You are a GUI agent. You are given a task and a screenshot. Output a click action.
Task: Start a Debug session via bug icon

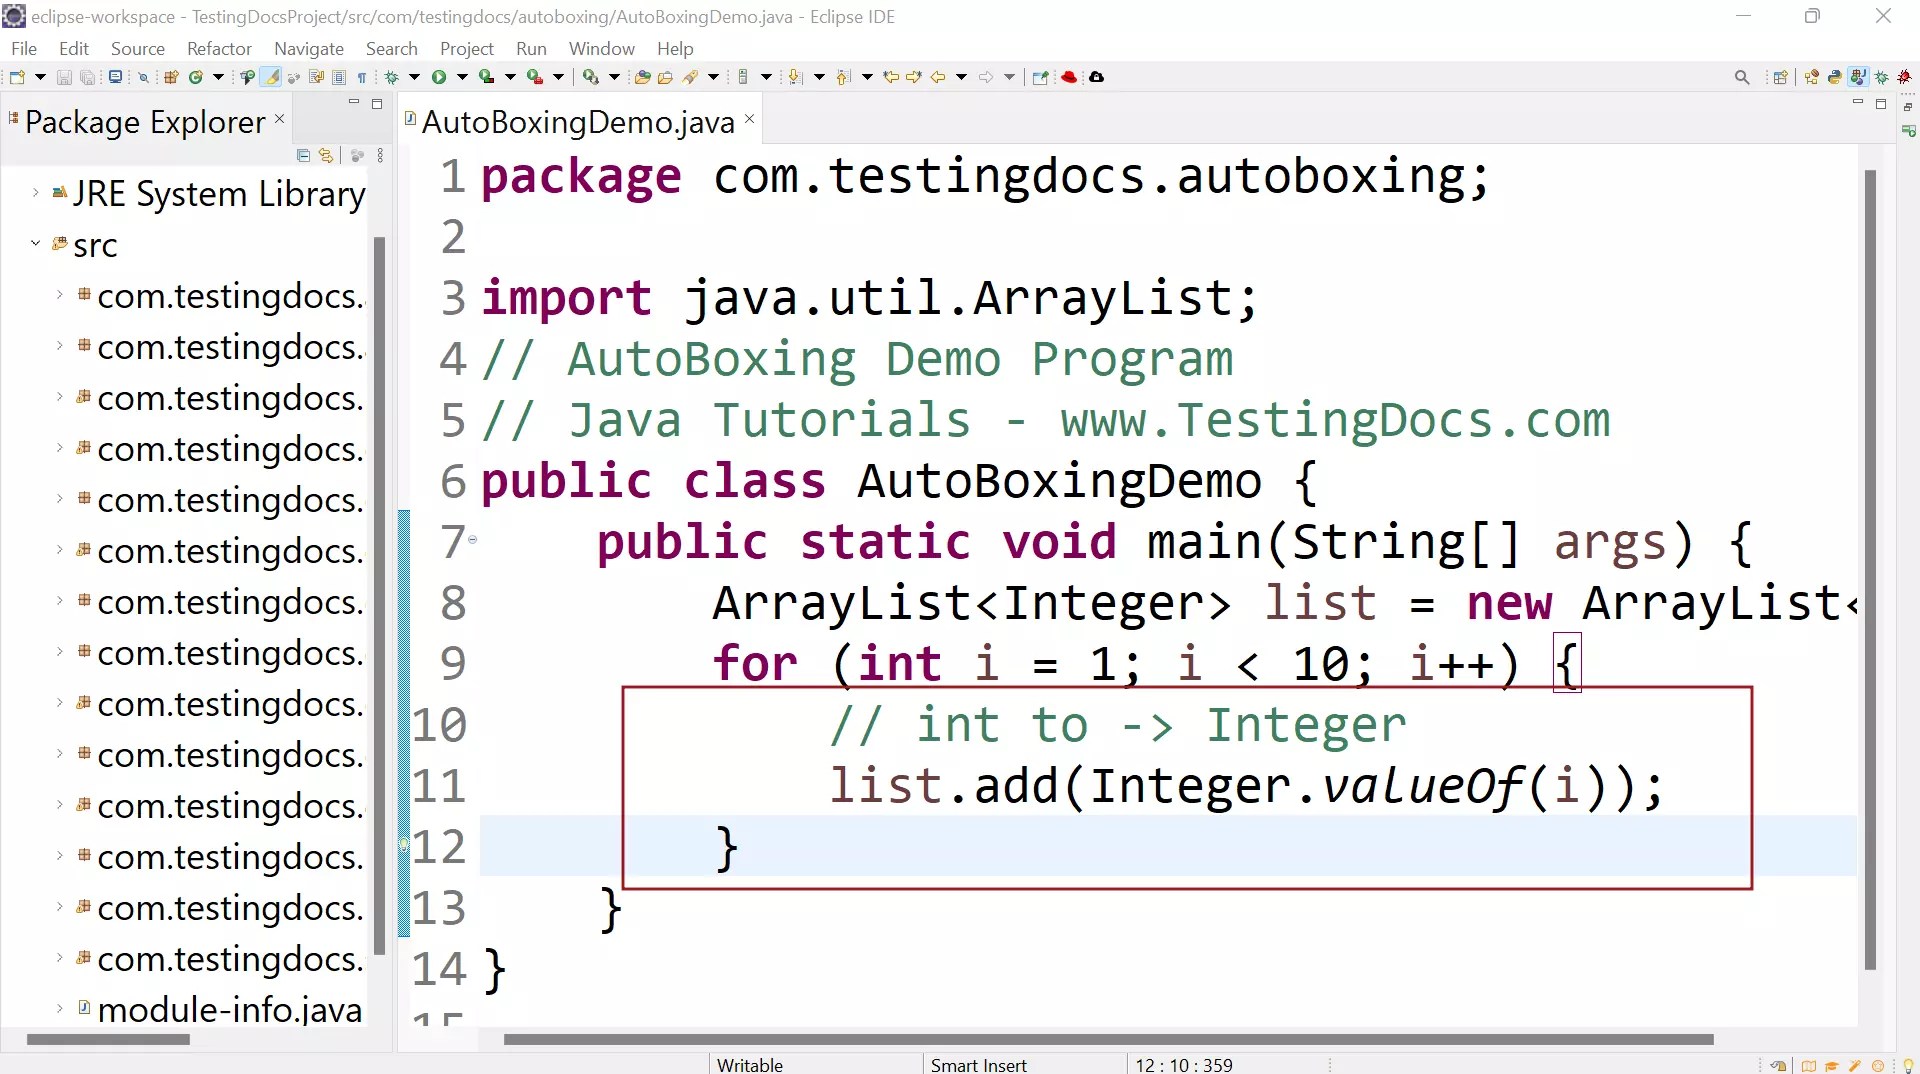[x=391, y=77]
